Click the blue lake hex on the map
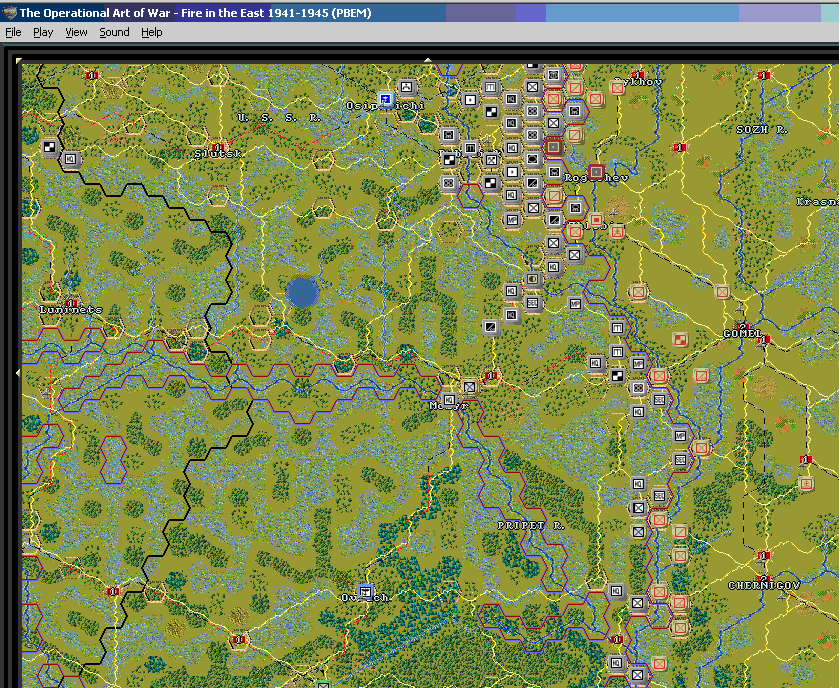 tap(303, 292)
